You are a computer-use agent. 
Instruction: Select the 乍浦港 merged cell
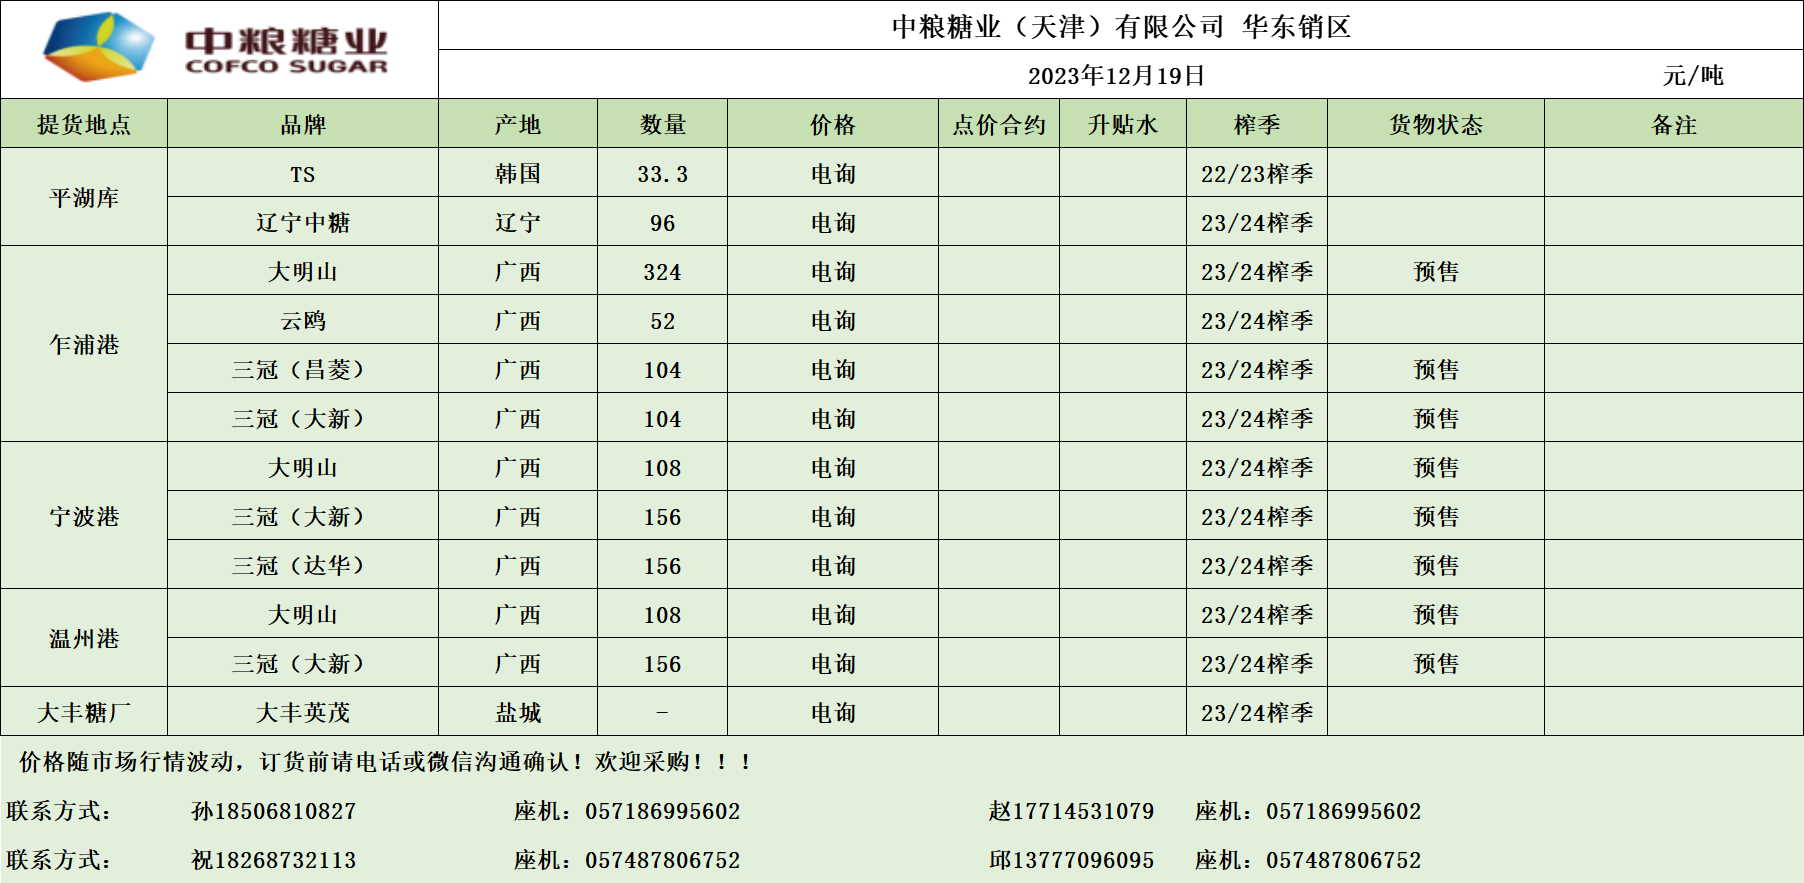84,345
